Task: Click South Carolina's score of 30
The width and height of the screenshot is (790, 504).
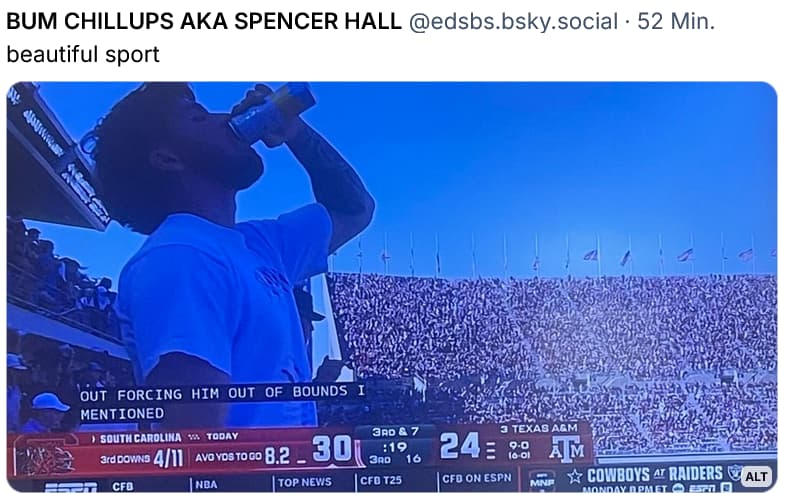Action: click(x=331, y=449)
